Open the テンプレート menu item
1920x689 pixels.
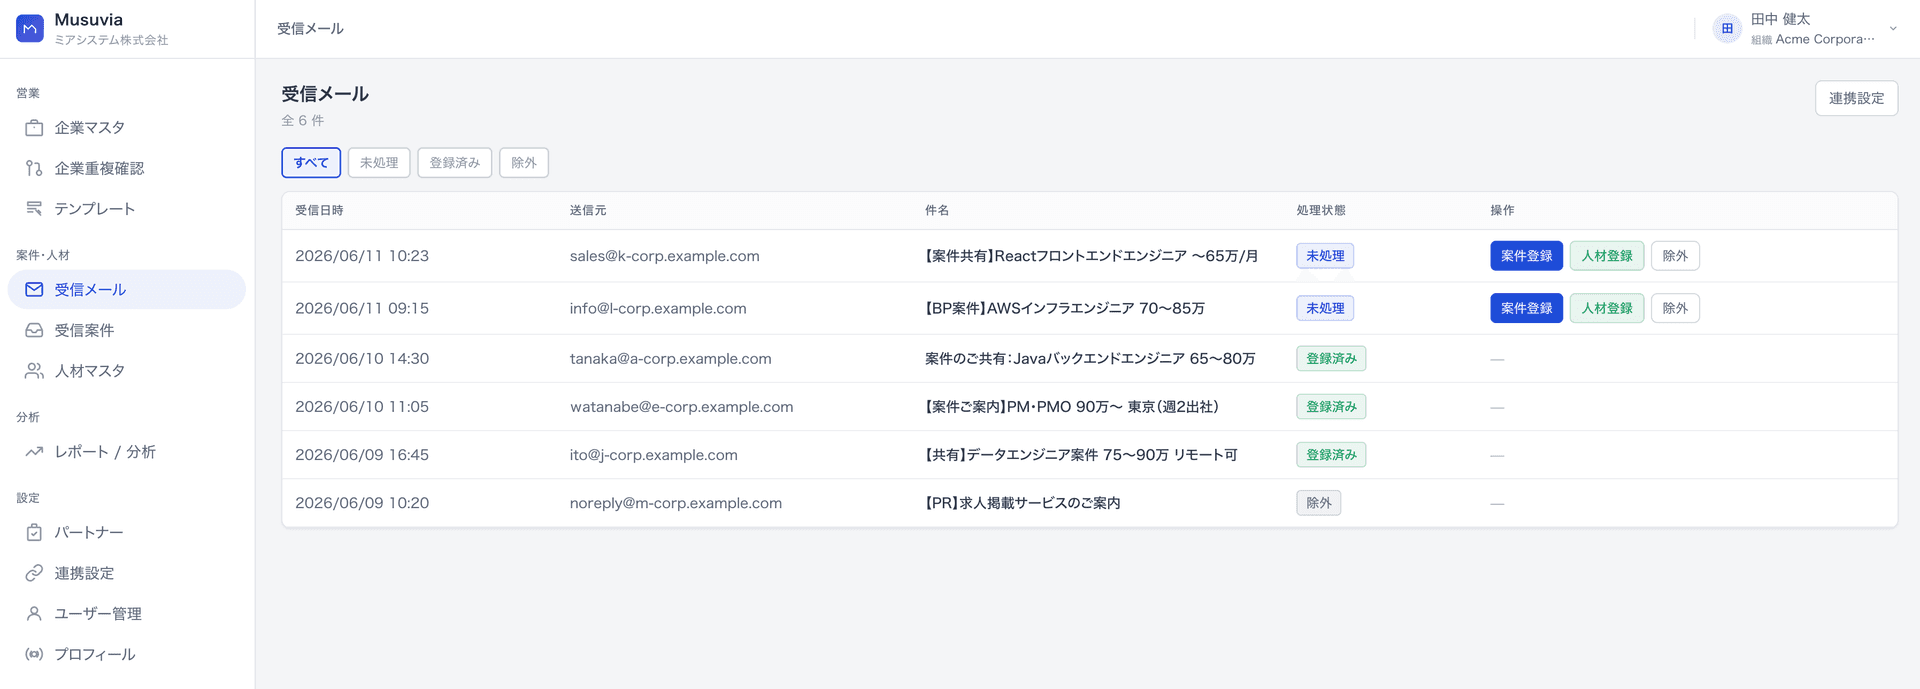(x=127, y=209)
